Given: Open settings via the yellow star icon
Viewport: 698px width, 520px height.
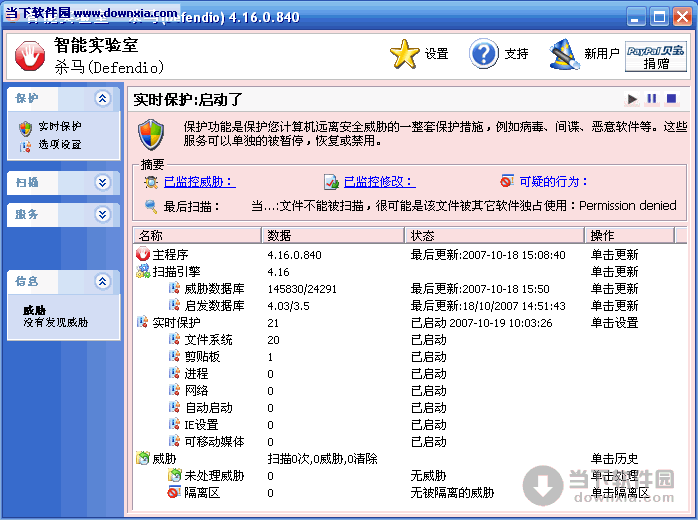Looking at the screenshot, I should [404, 54].
